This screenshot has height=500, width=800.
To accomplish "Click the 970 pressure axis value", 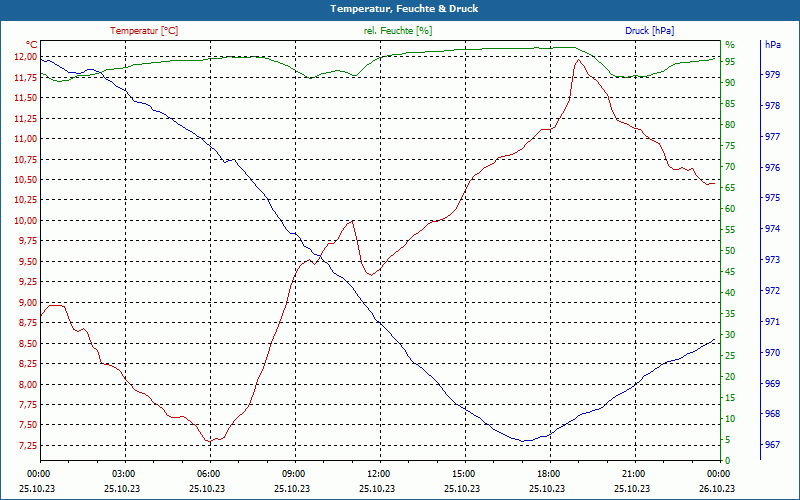I will [773, 352].
